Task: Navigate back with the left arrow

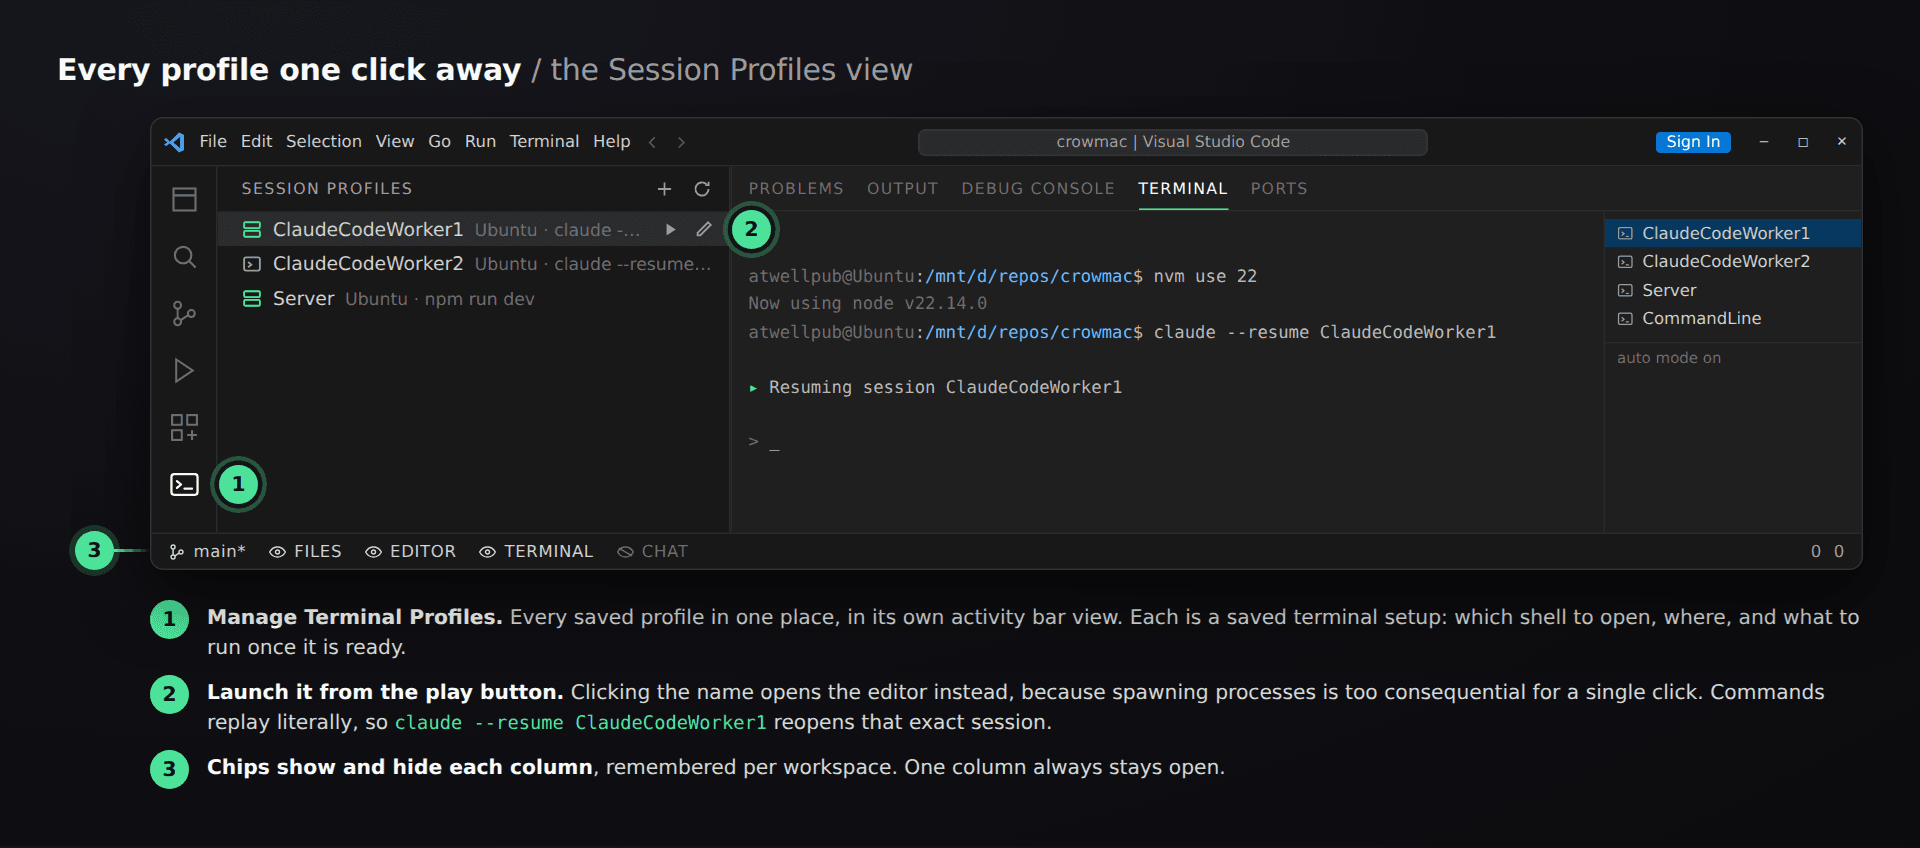Action: [652, 142]
